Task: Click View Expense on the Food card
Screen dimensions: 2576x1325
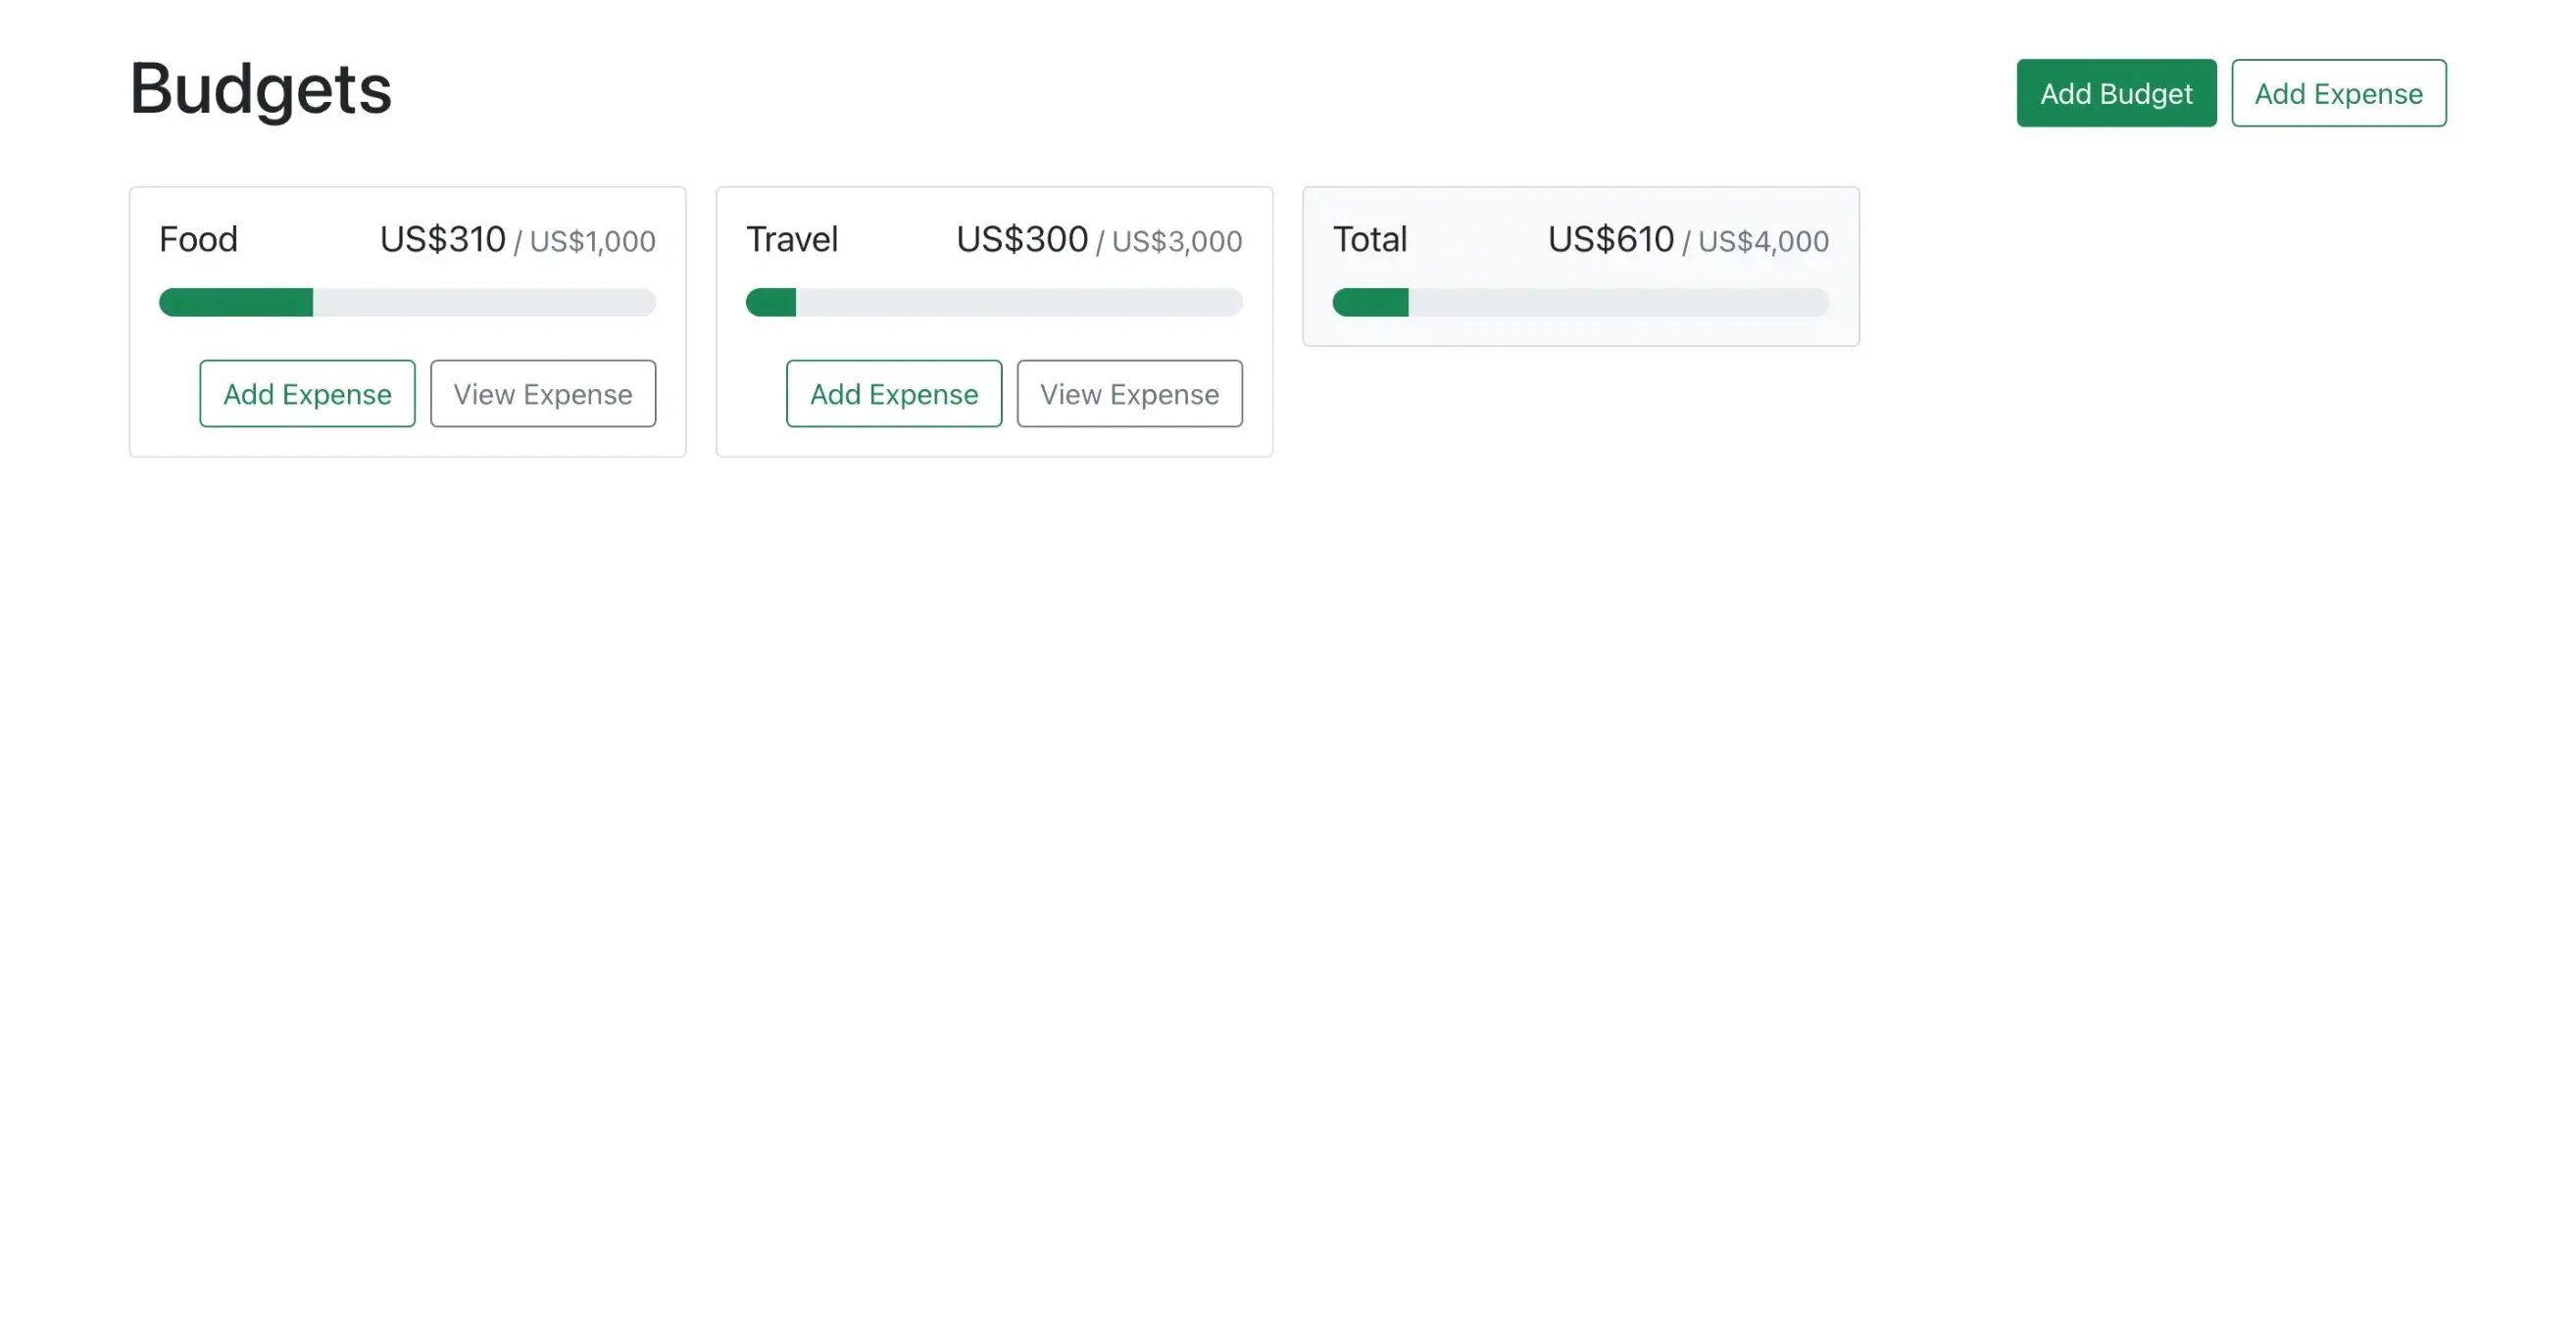Action: pyautogui.click(x=542, y=393)
